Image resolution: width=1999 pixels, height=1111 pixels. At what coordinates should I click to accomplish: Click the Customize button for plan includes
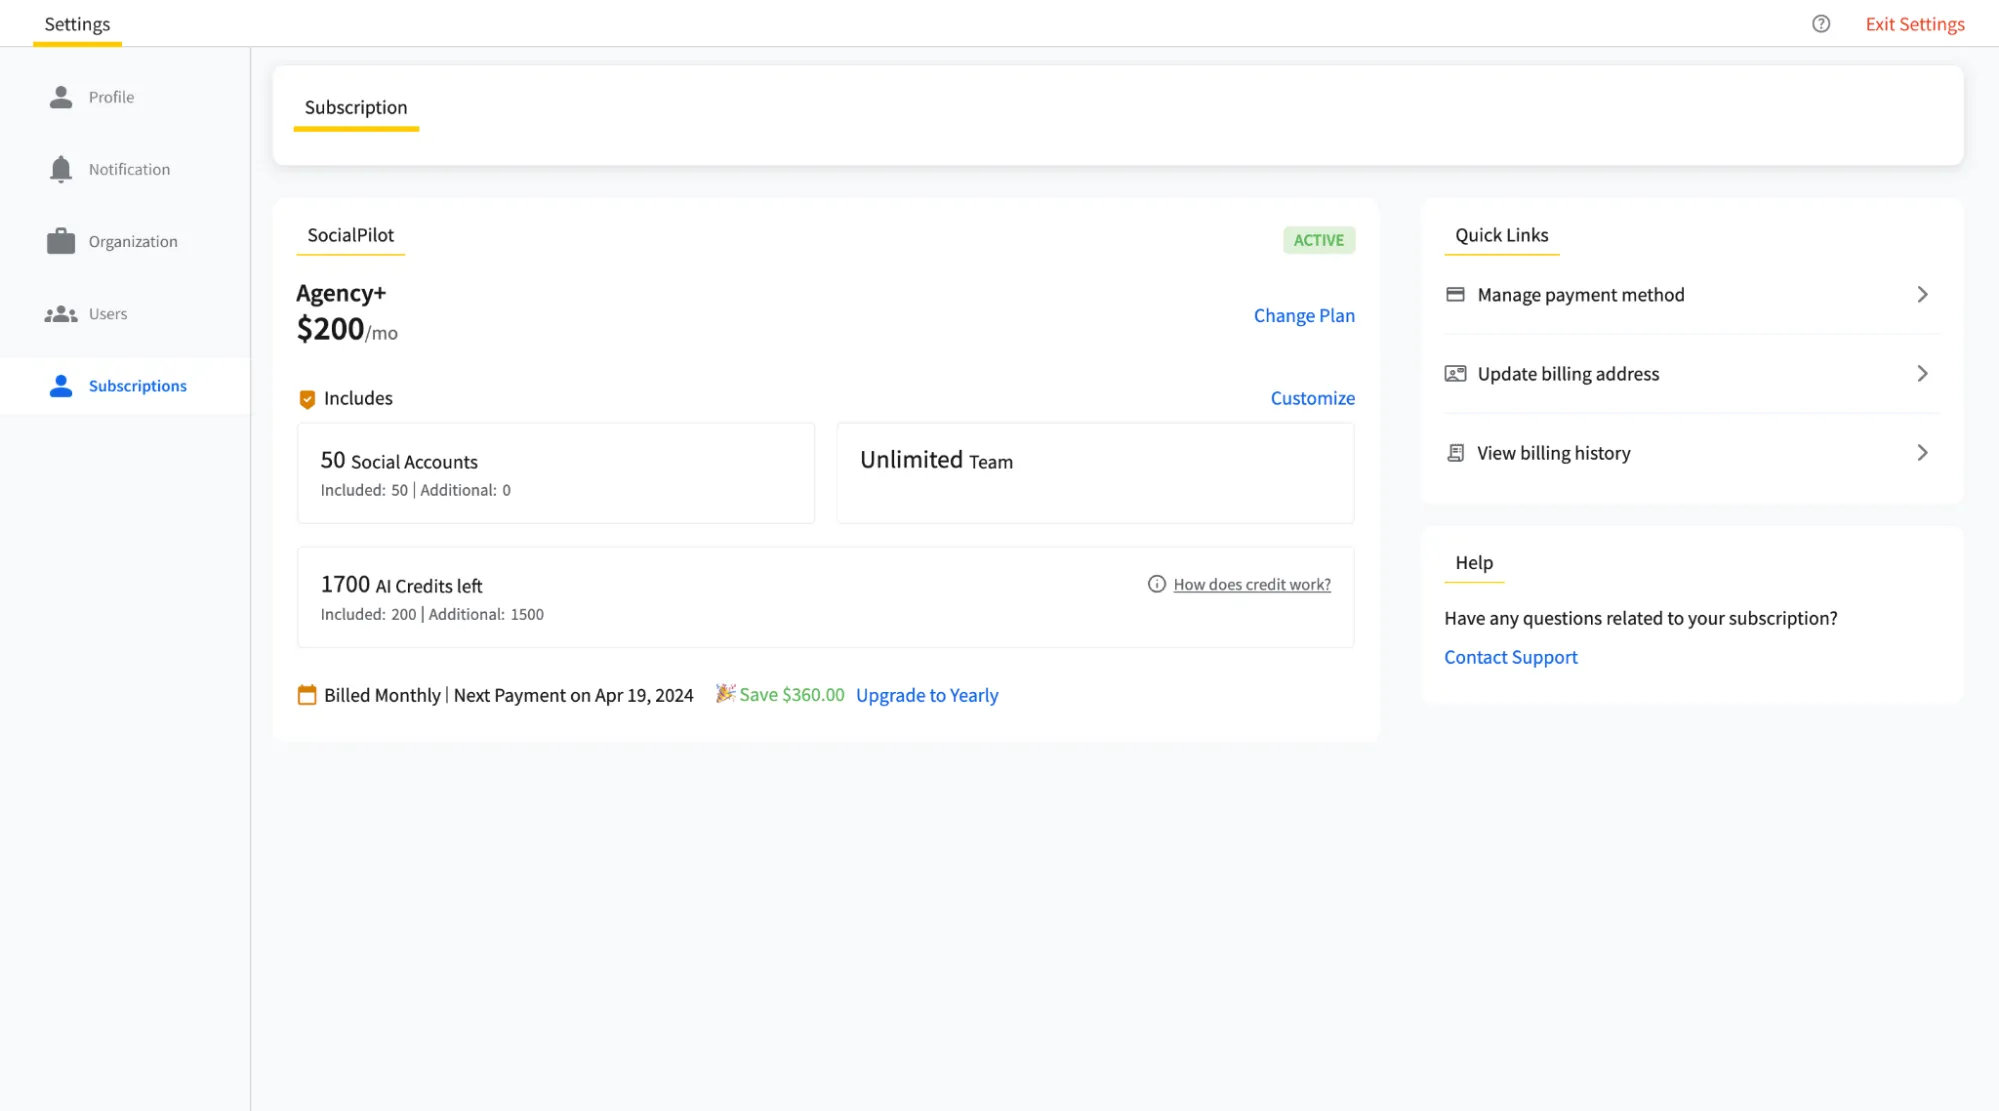point(1311,397)
